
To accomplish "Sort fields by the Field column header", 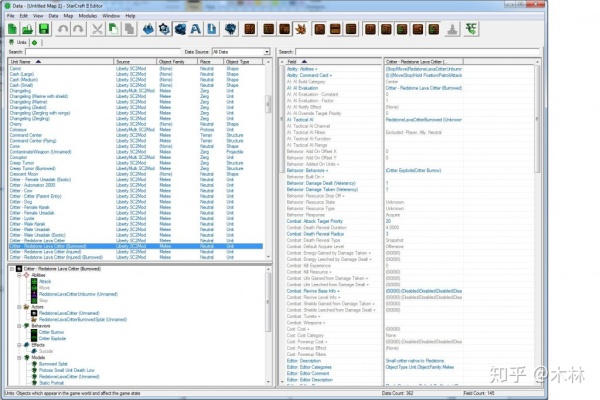I will click(333, 61).
